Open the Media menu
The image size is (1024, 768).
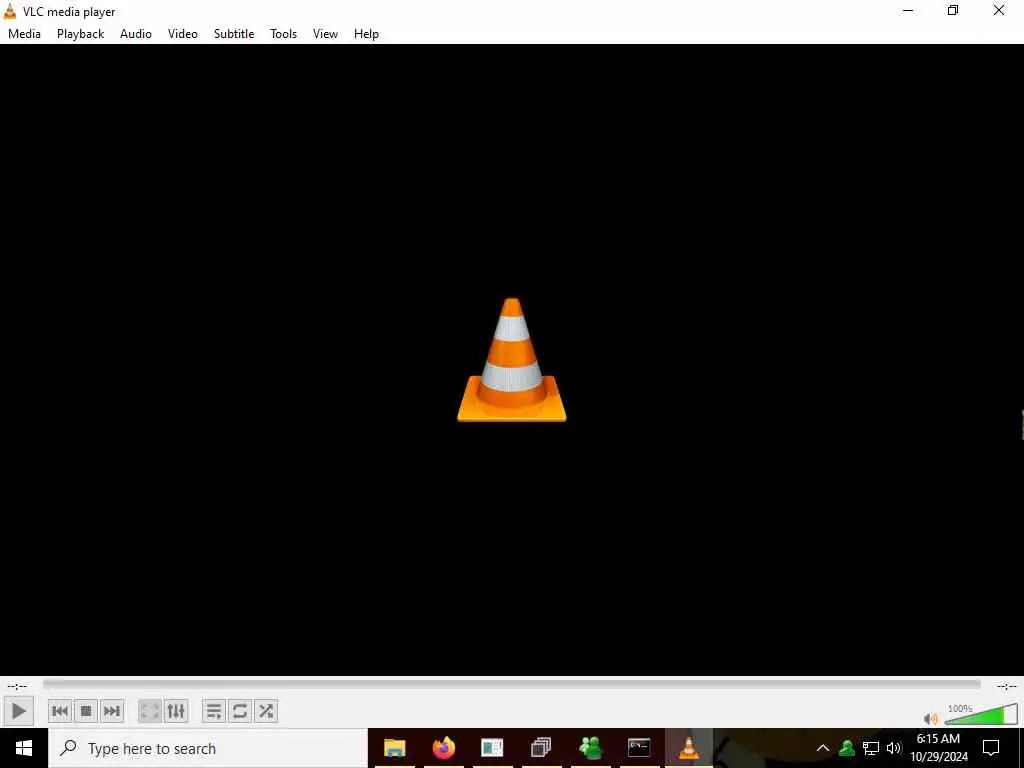point(24,34)
